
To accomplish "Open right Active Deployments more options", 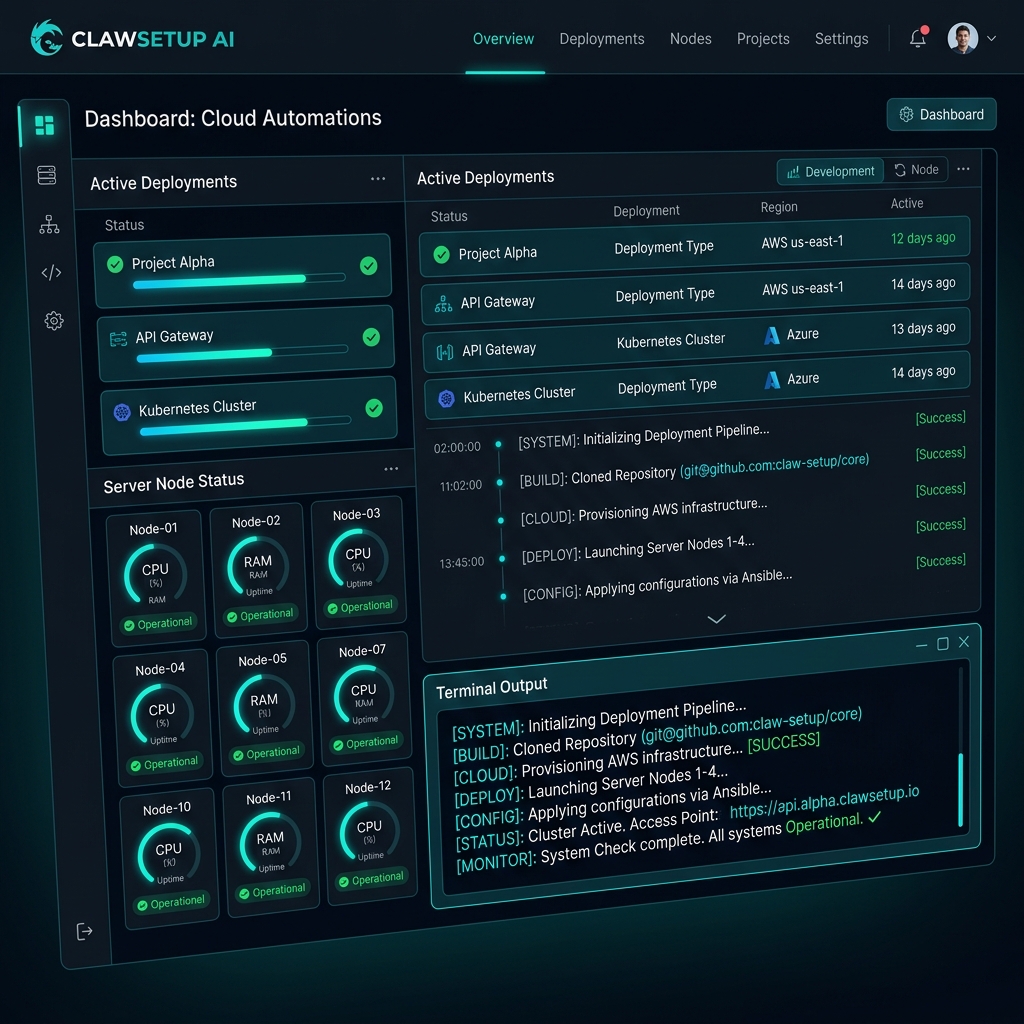I will pos(963,169).
